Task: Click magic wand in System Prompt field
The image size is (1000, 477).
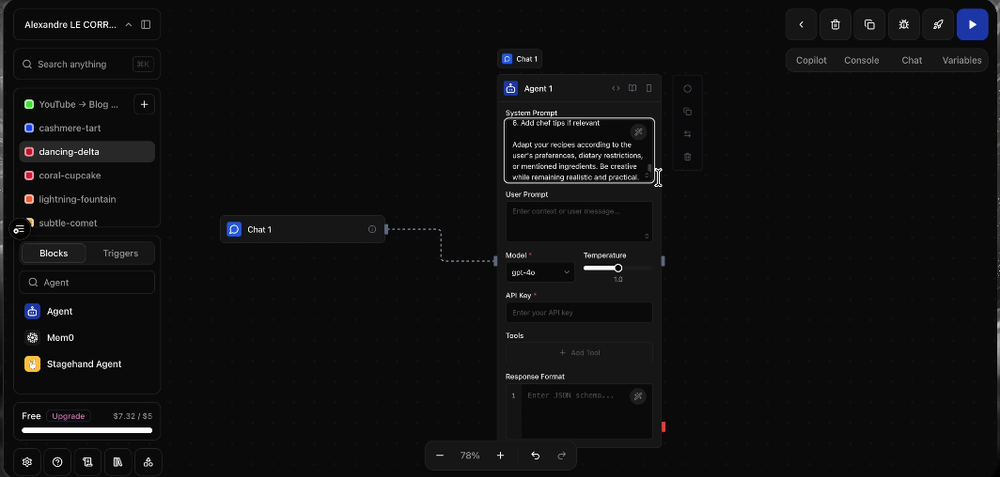Action: coord(638,132)
